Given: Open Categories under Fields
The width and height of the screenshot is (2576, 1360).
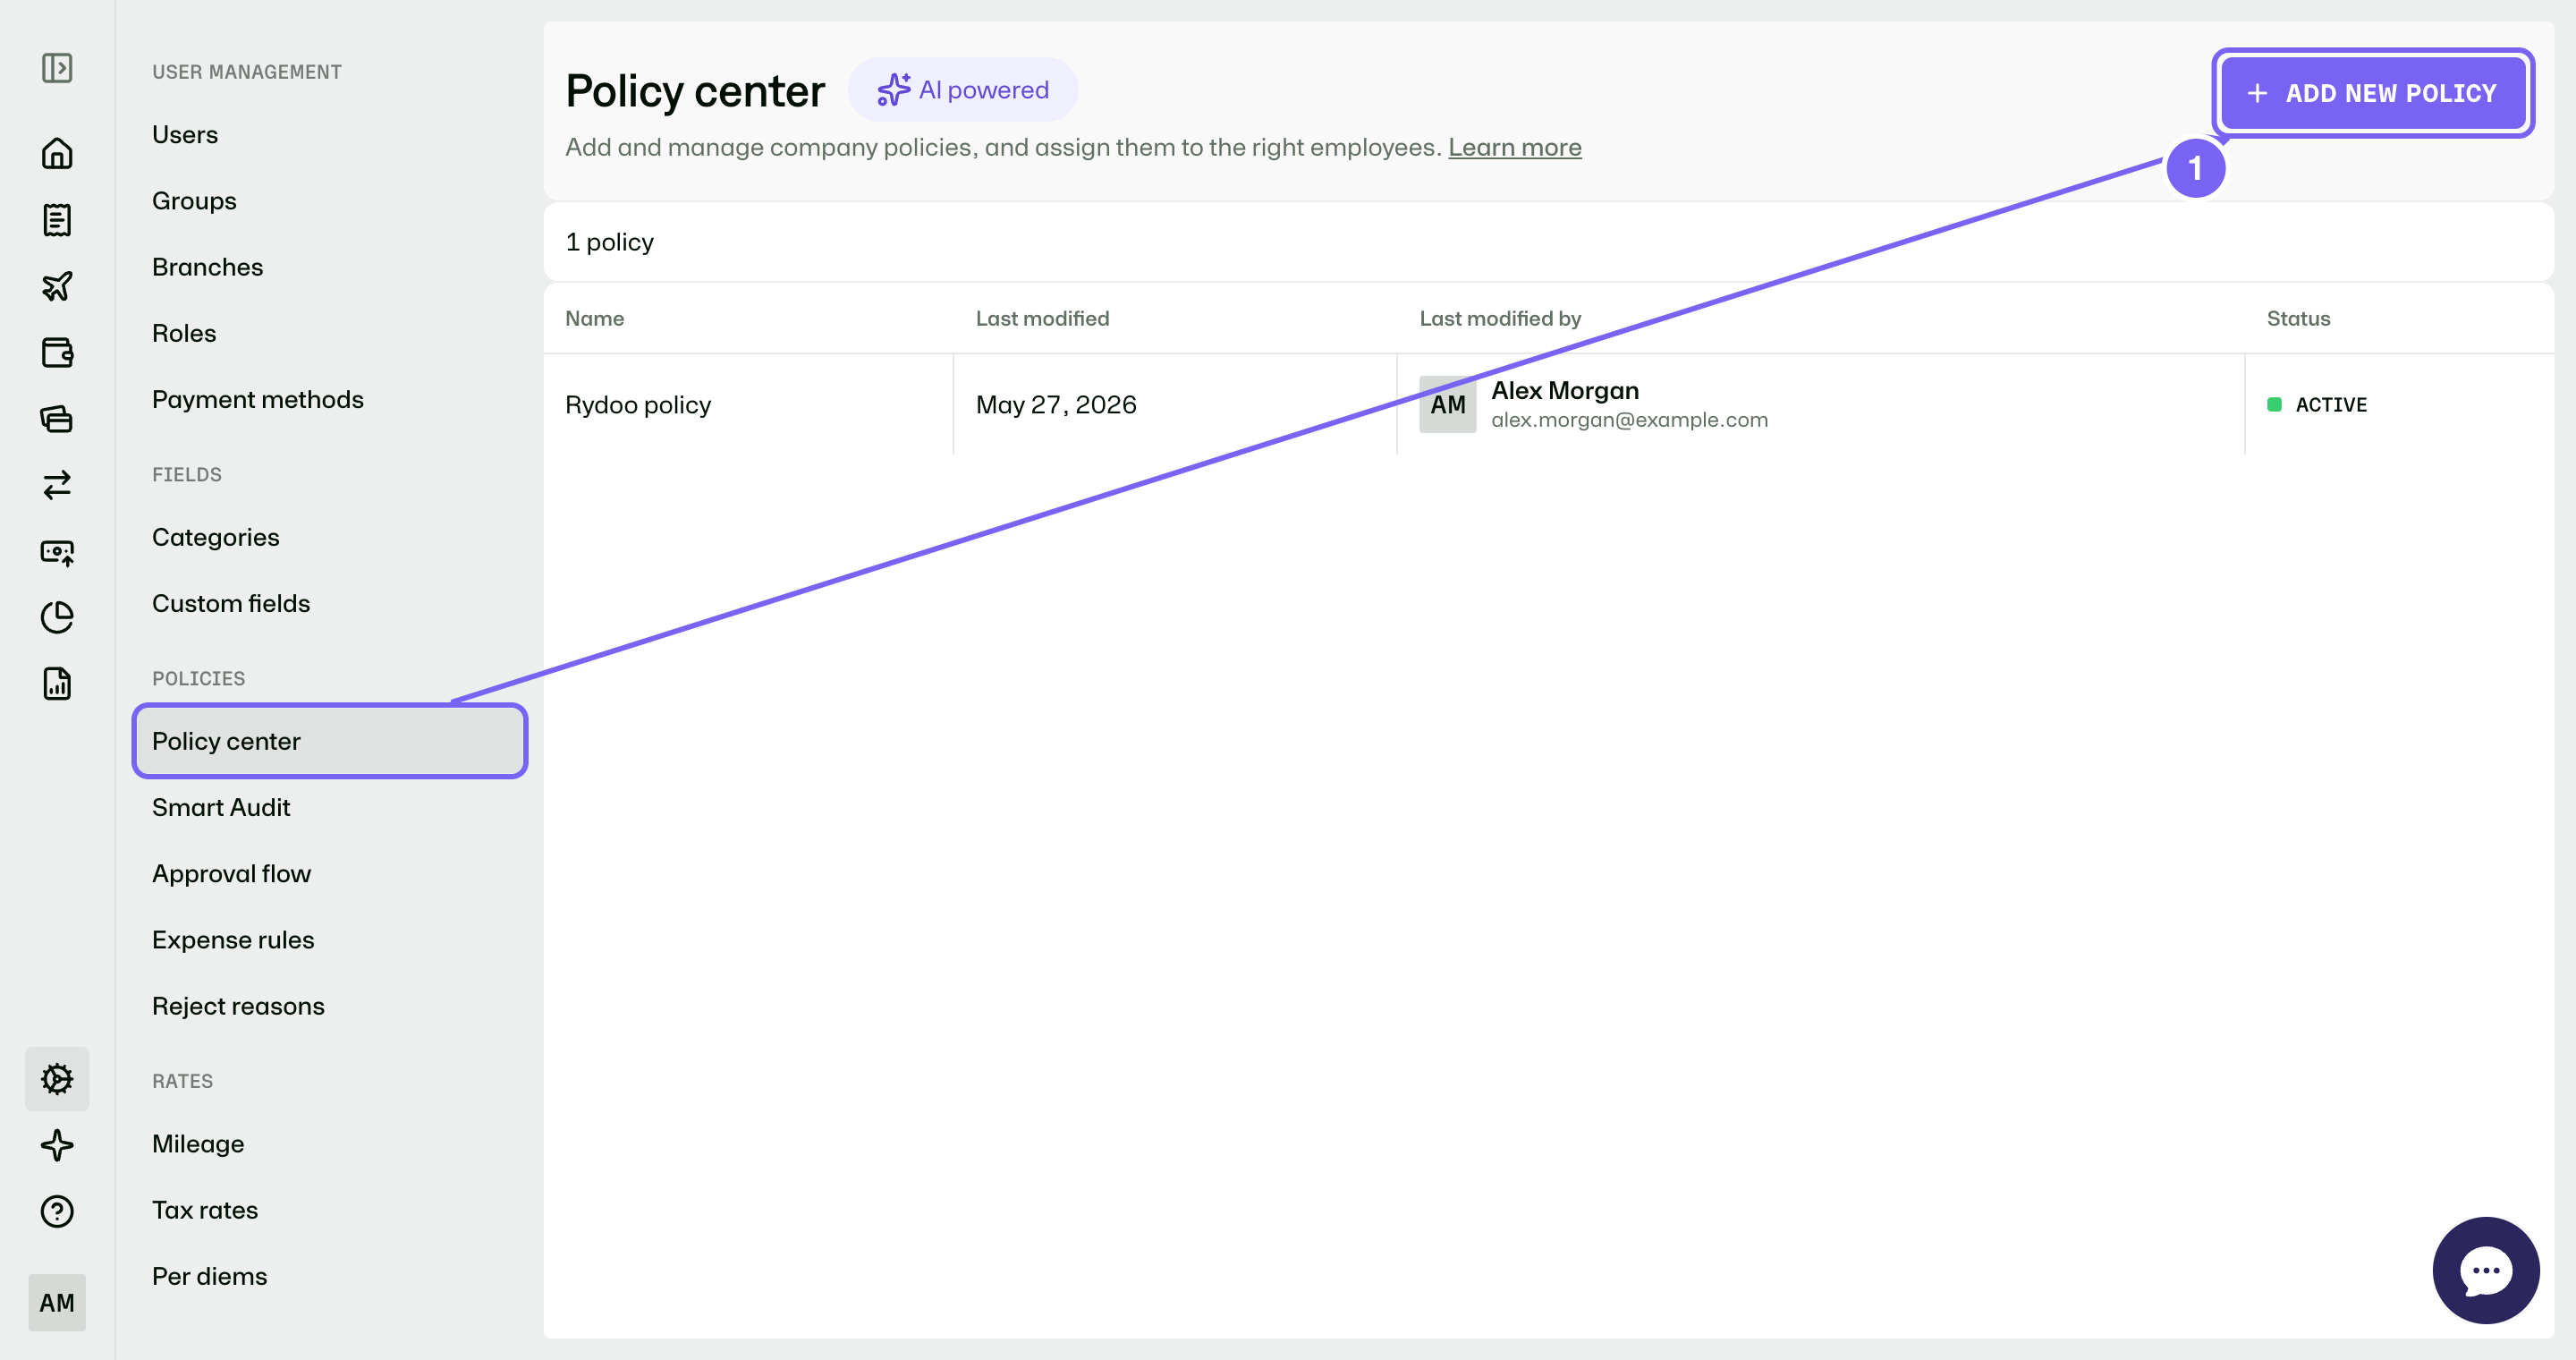Looking at the screenshot, I should pos(216,537).
